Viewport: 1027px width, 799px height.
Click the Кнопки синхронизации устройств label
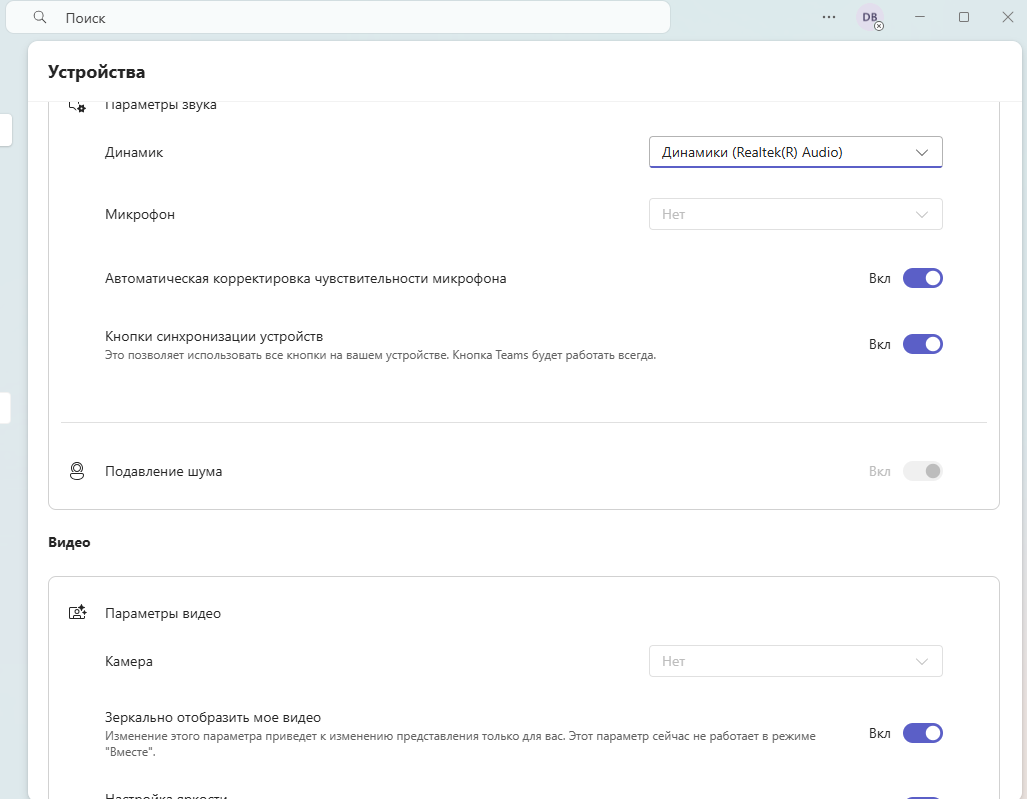click(x=214, y=337)
